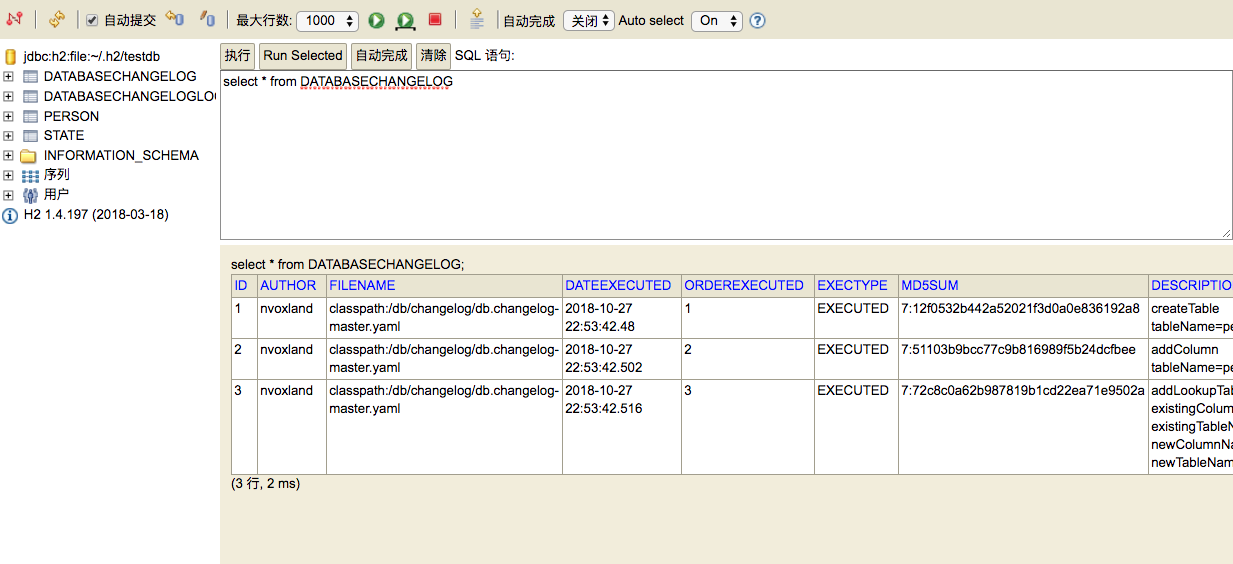Click the SQL editor resize handle

click(x=1226, y=232)
